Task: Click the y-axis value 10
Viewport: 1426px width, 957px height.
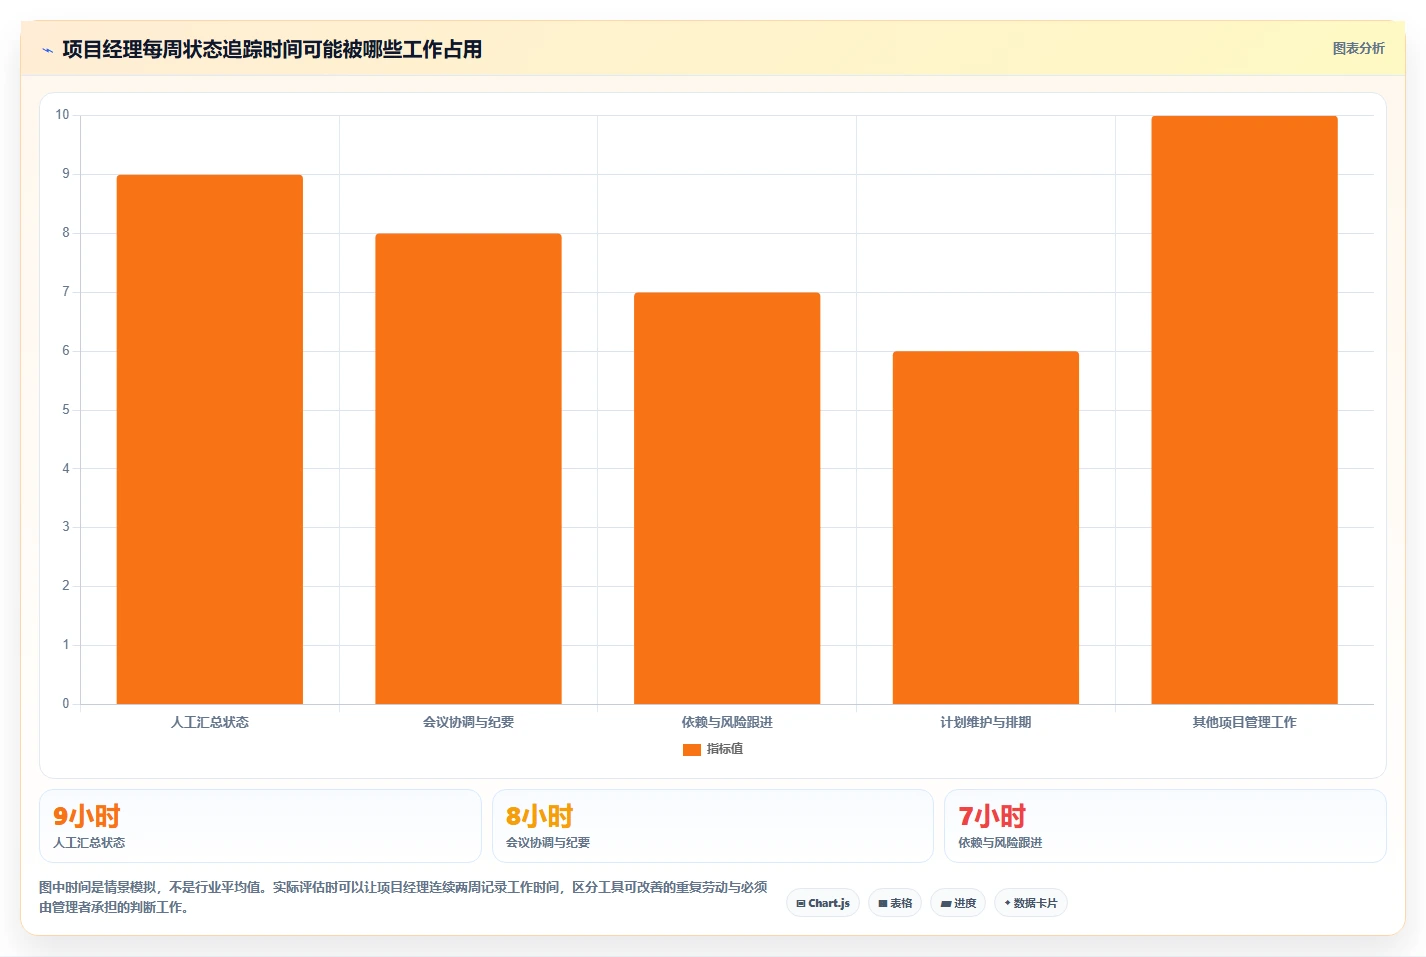Action: point(62,115)
